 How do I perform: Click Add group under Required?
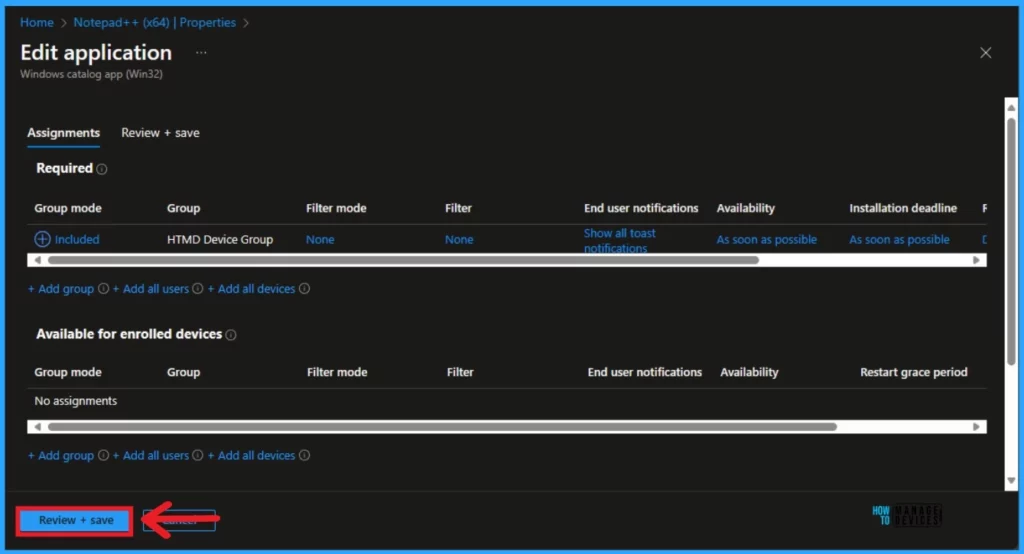click(61, 289)
